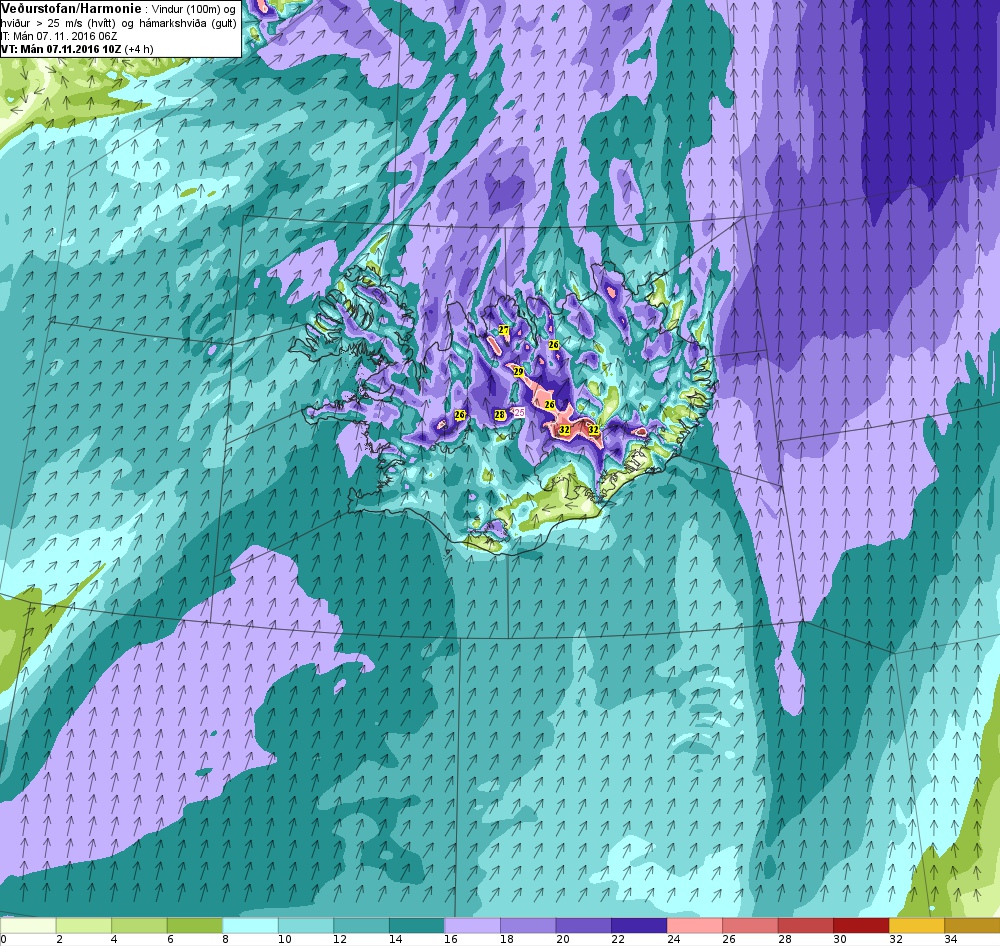Click the 30–32 m/s dark red legend swatch

pyautogui.click(x=860, y=925)
